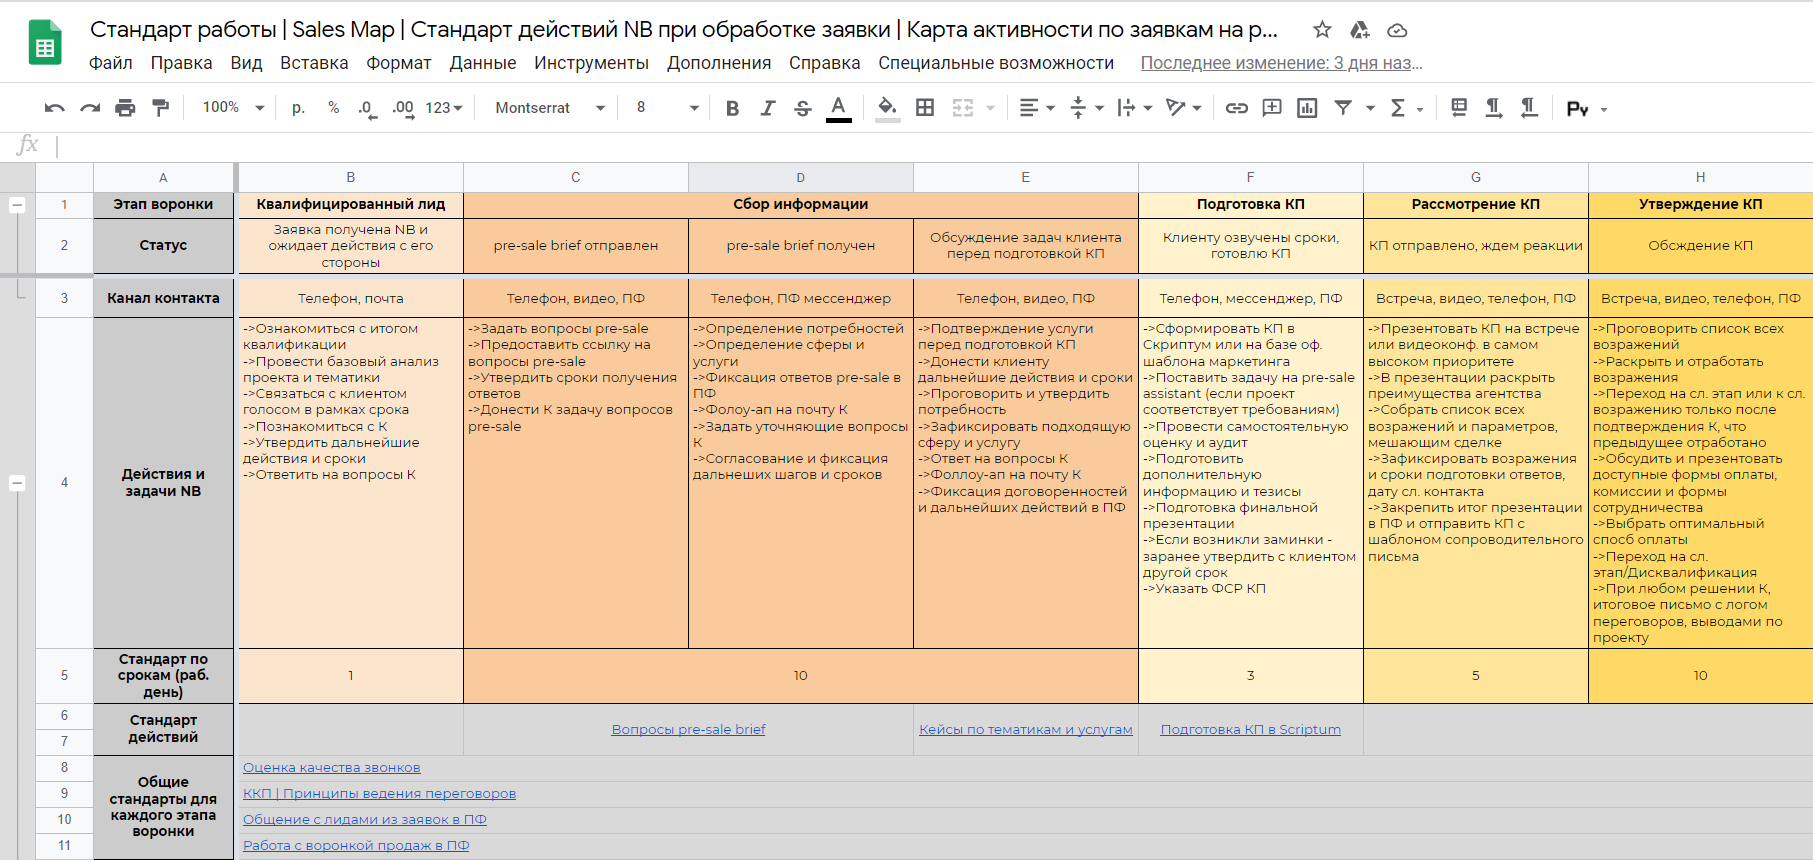Open text rotation dropdown
The image size is (1813, 860).
[x=1184, y=108]
